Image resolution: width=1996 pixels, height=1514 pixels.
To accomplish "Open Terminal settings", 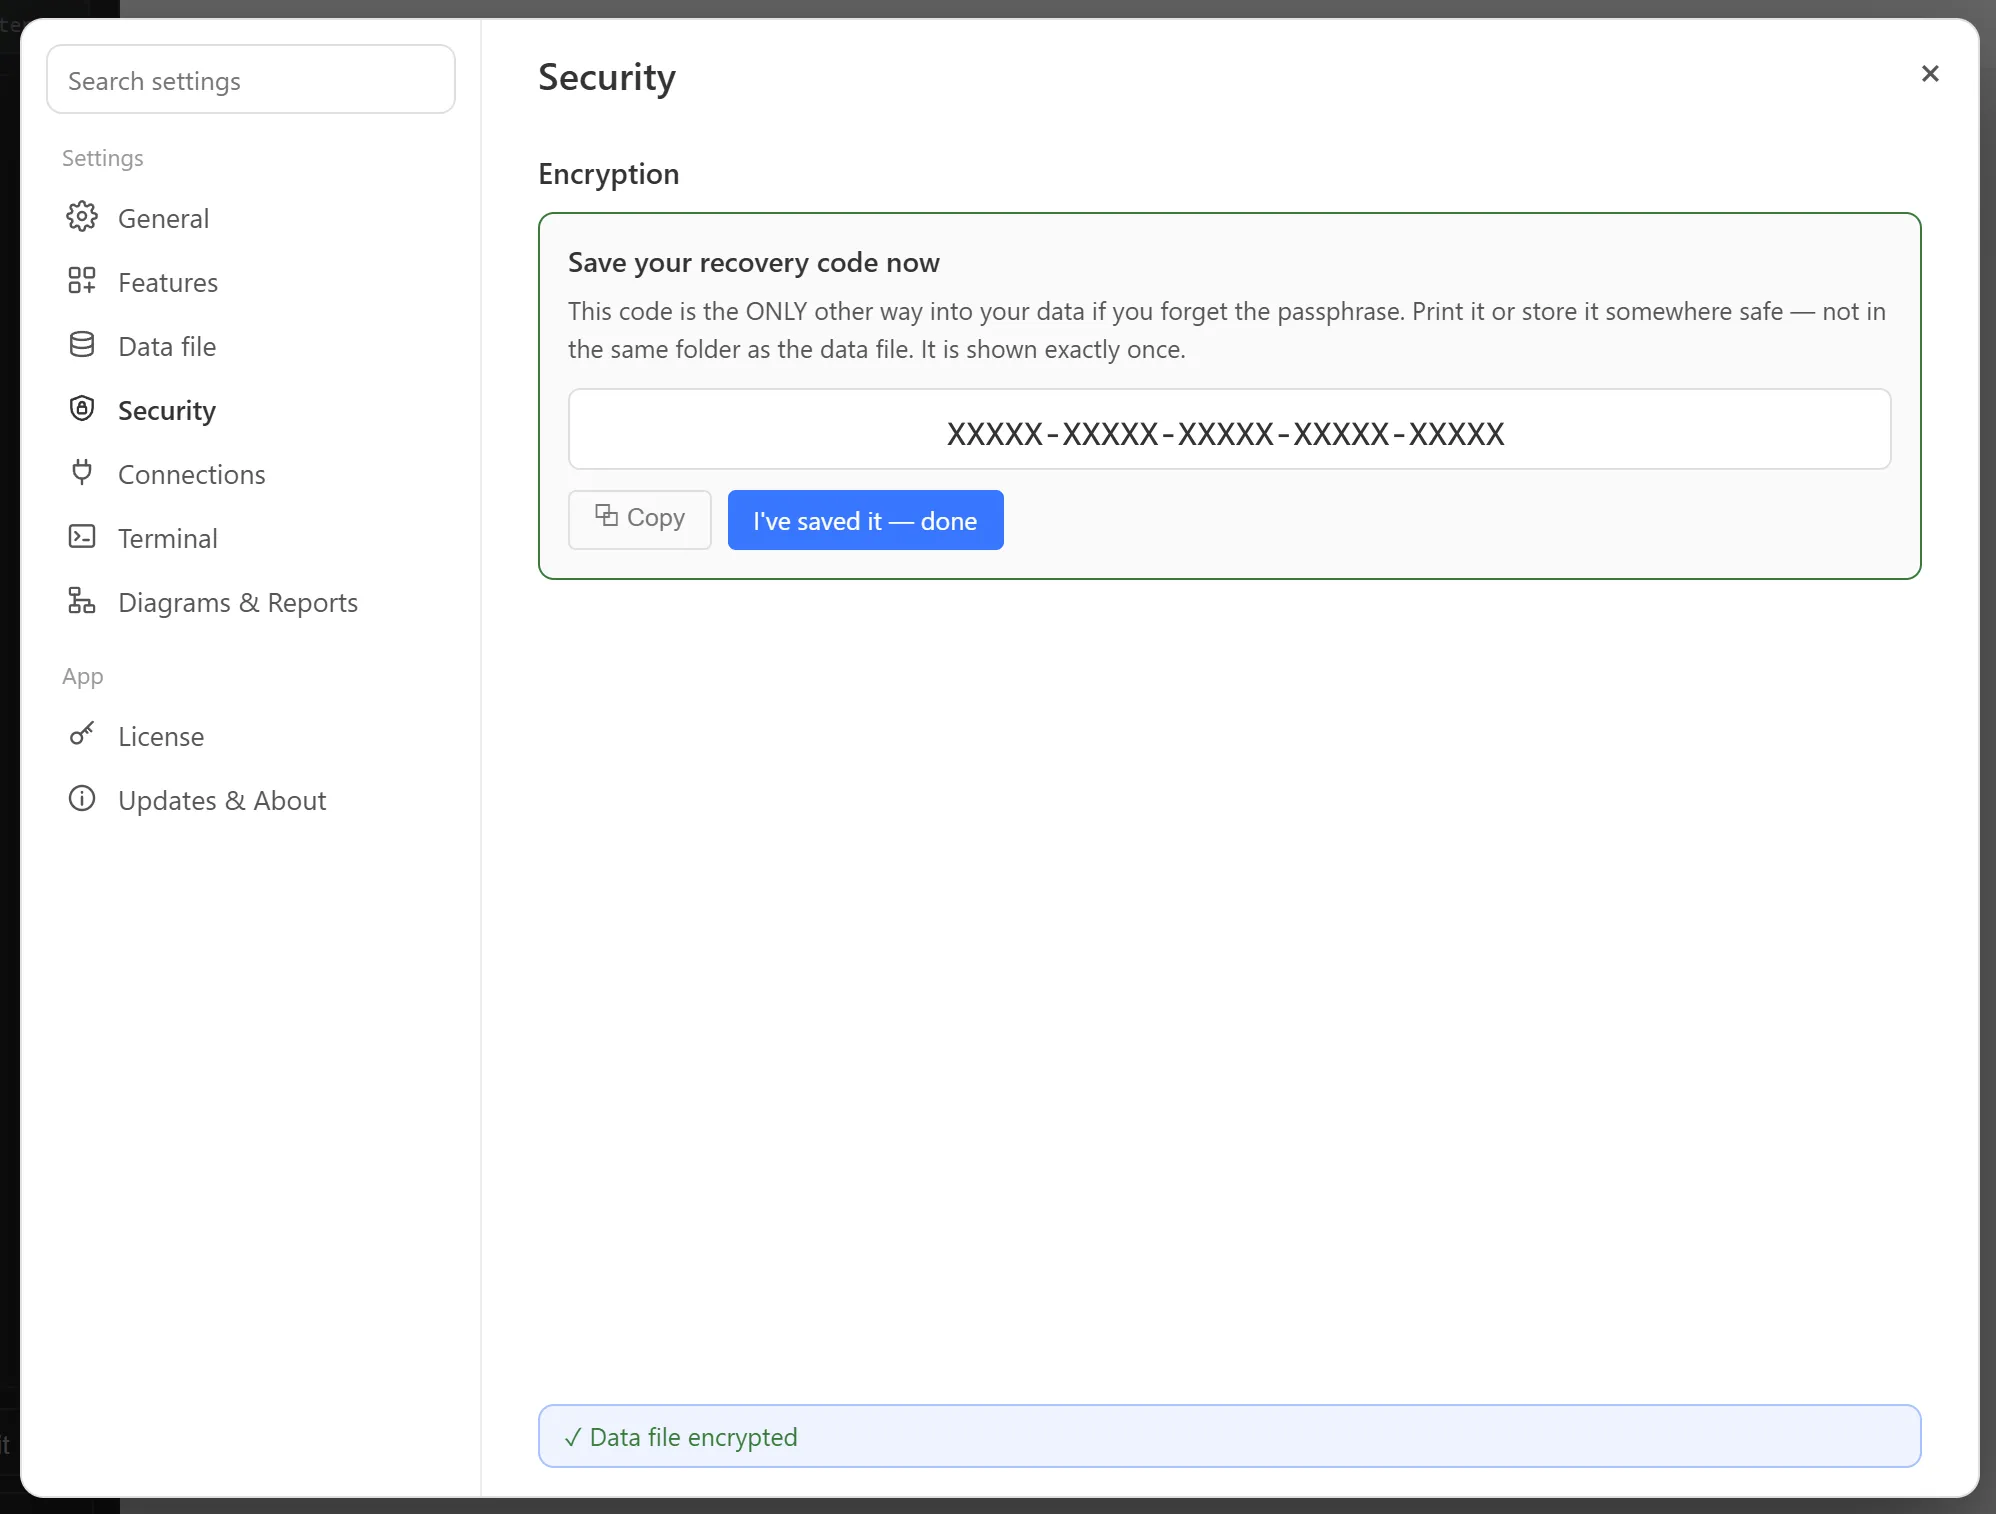I will click(250, 538).
